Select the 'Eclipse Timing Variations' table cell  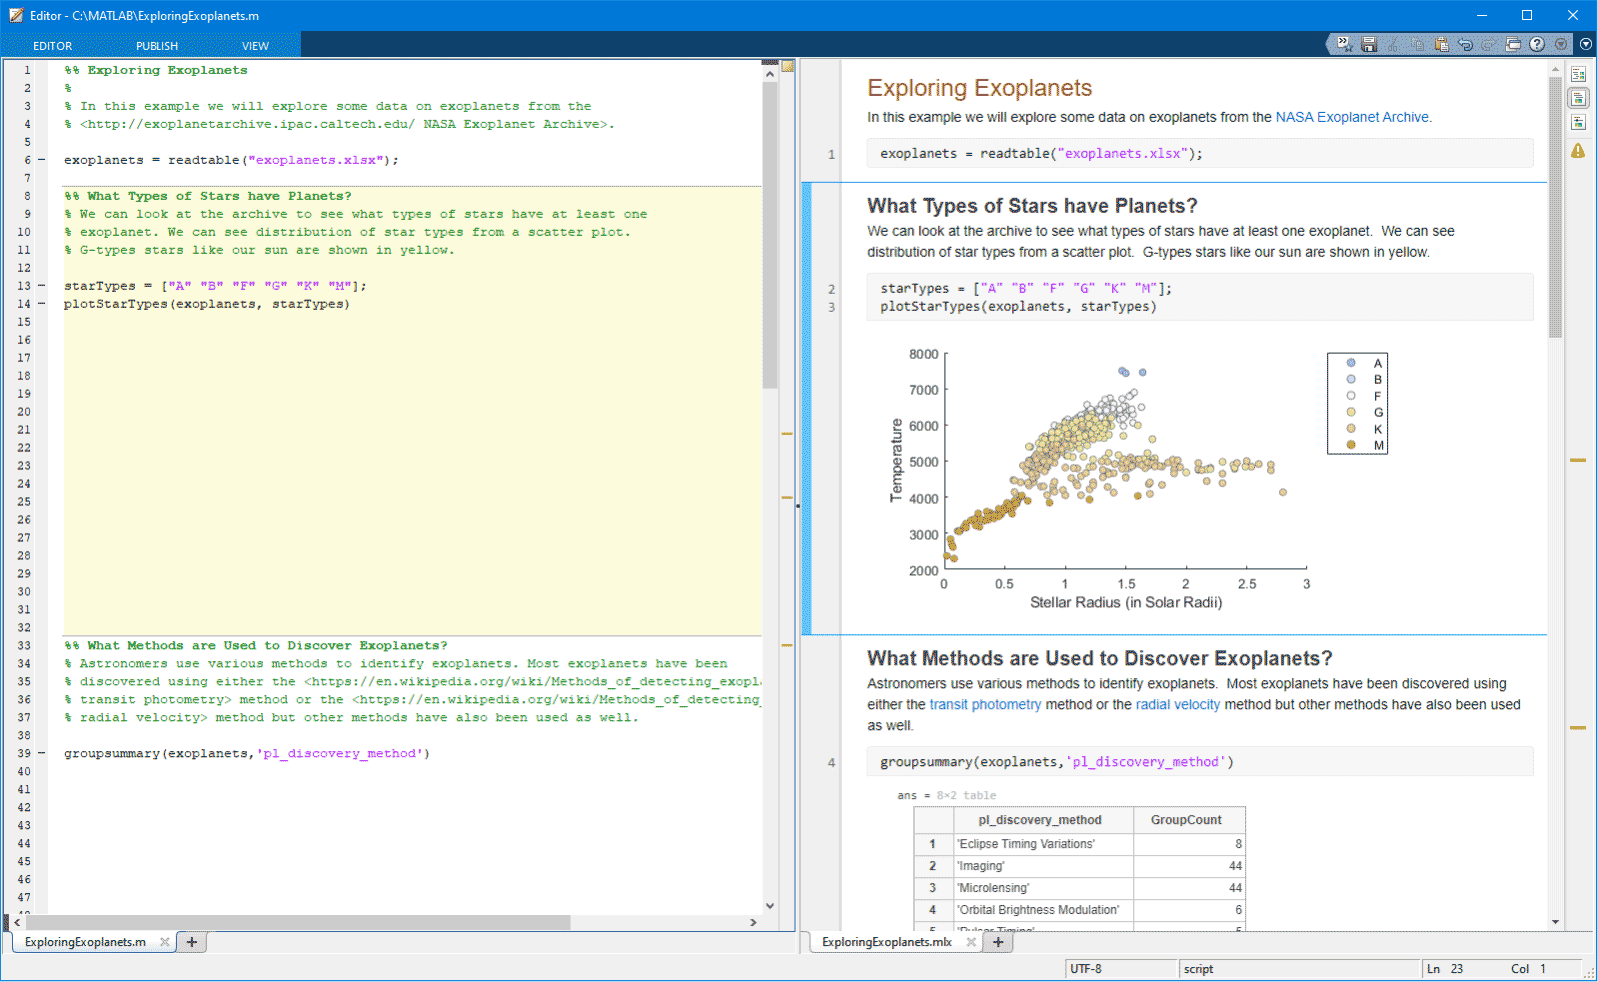pyautogui.click(x=1043, y=844)
